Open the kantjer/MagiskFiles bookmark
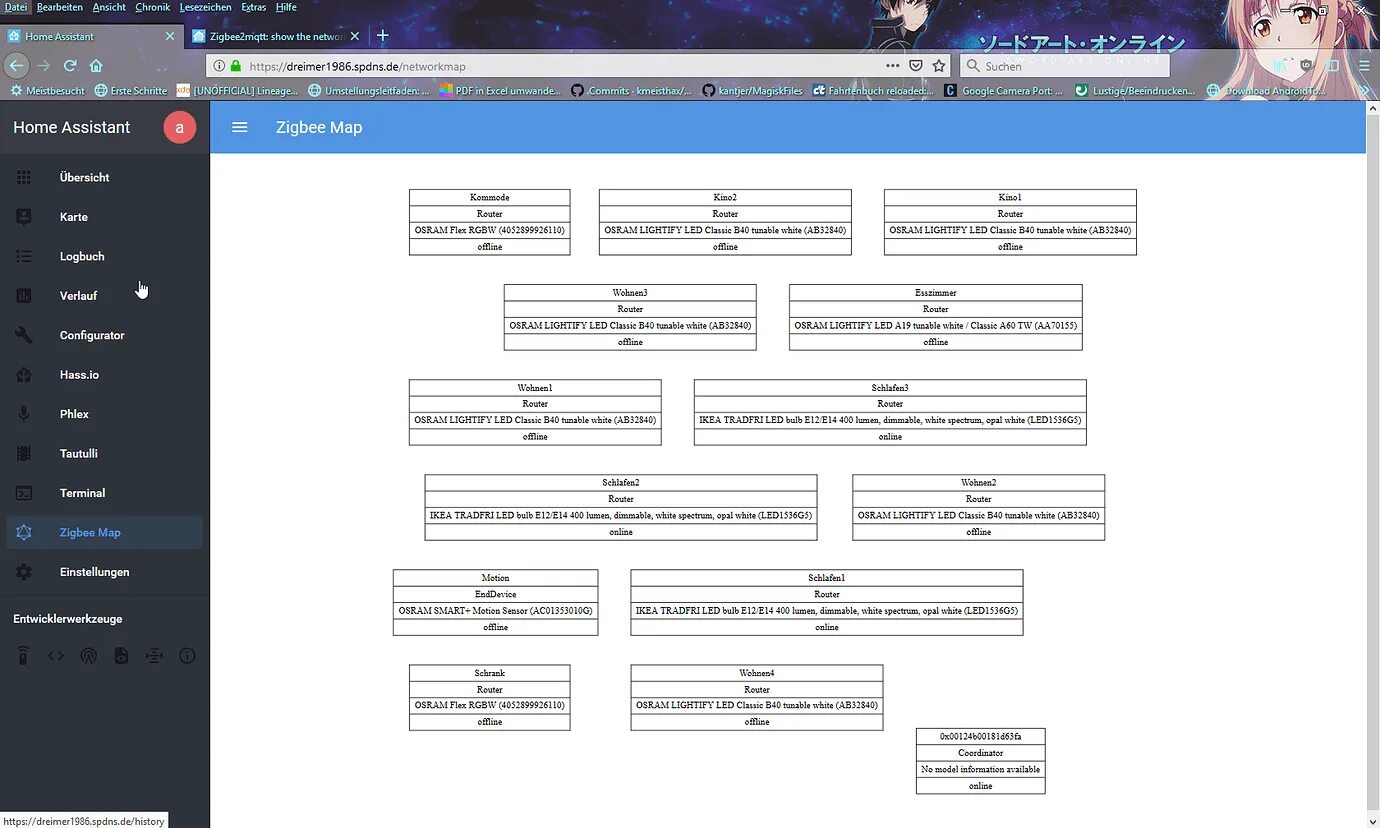 coord(753,91)
